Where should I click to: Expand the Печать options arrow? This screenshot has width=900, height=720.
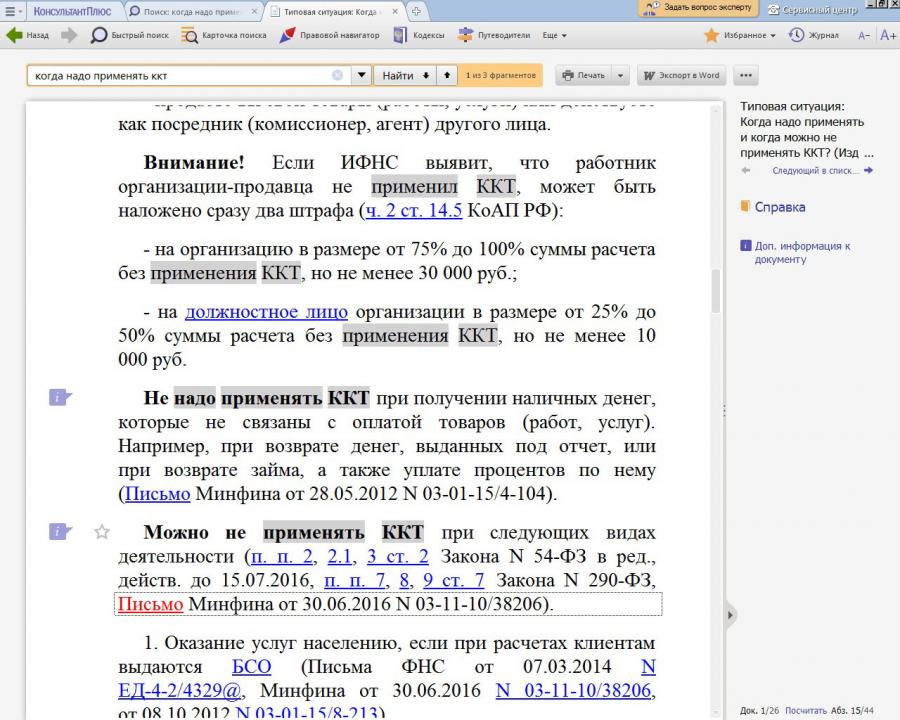pyautogui.click(x=621, y=75)
